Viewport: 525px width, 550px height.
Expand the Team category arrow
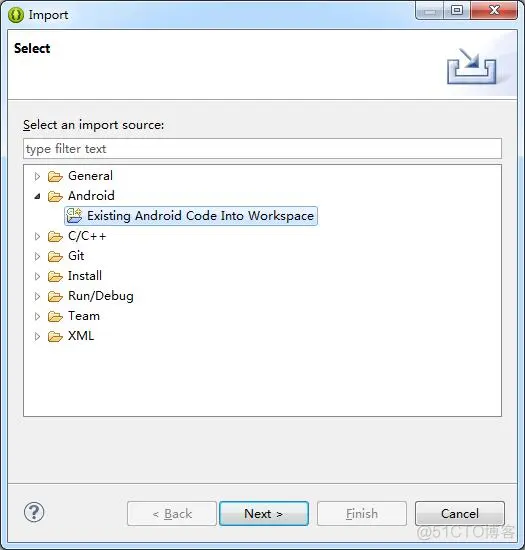[x=37, y=317]
